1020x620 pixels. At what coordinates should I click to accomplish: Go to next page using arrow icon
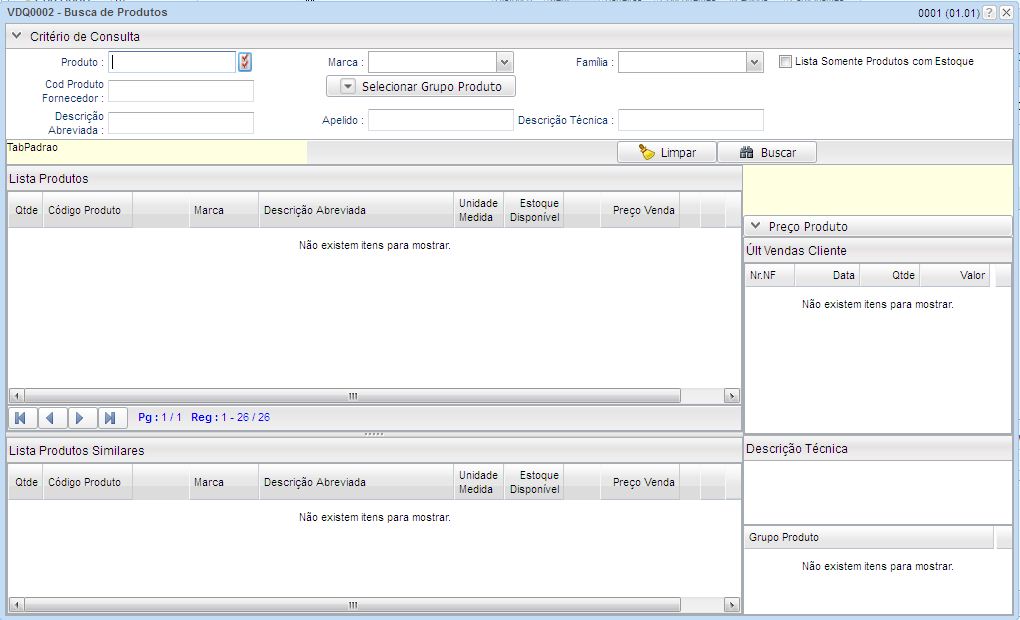pyautogui.click(x=82, y=418)
